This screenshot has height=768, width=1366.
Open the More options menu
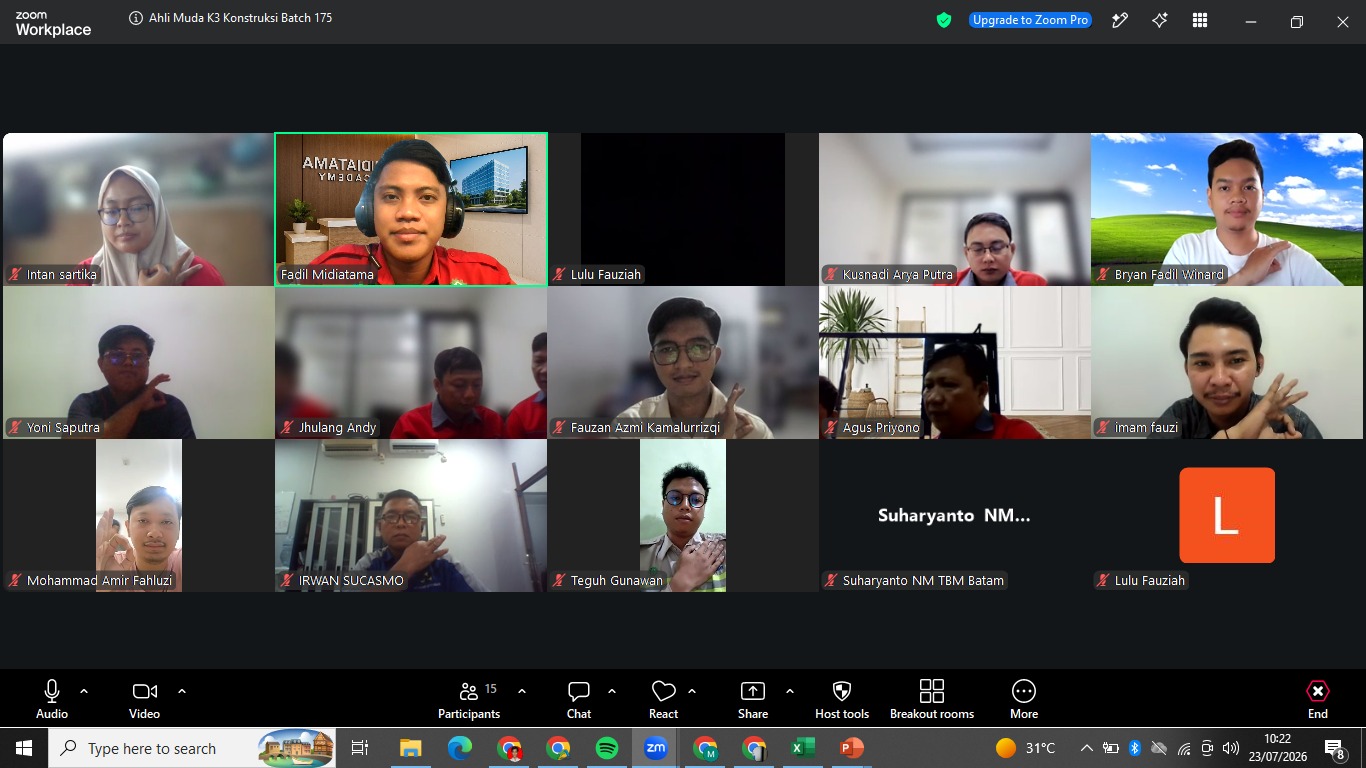point(1024,698)
